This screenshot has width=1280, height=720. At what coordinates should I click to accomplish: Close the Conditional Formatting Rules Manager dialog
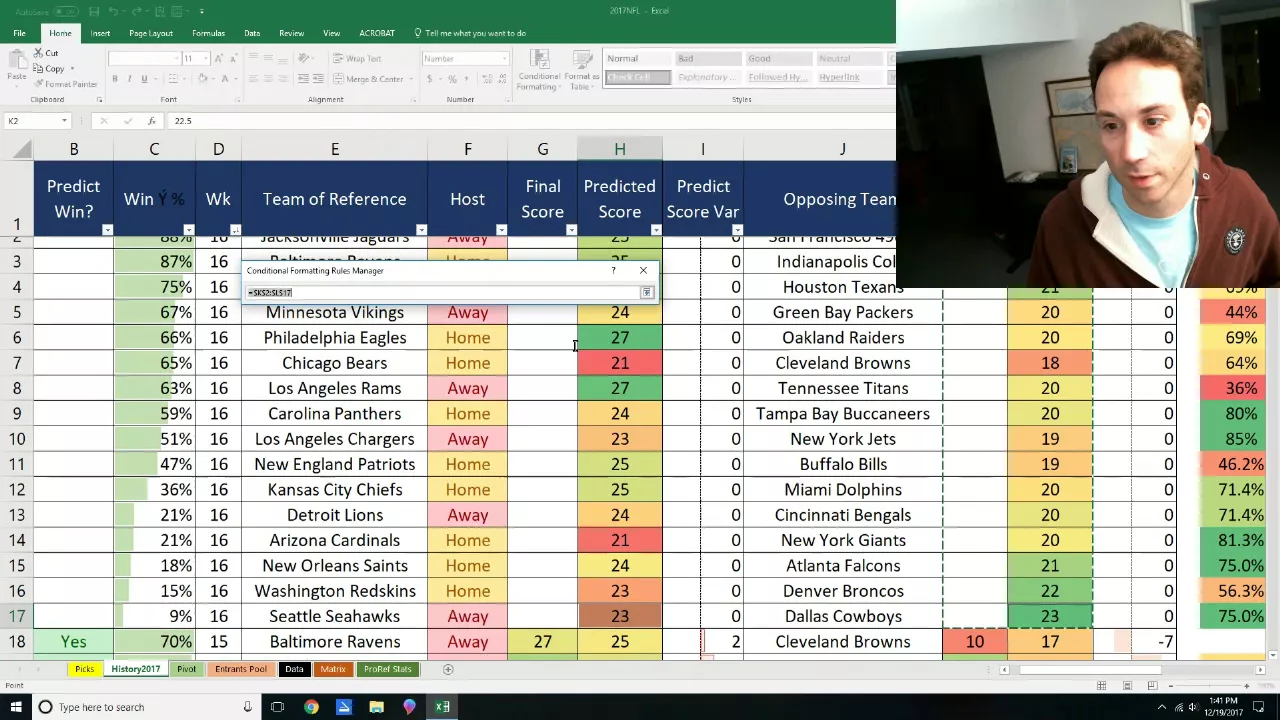point(643,270)
